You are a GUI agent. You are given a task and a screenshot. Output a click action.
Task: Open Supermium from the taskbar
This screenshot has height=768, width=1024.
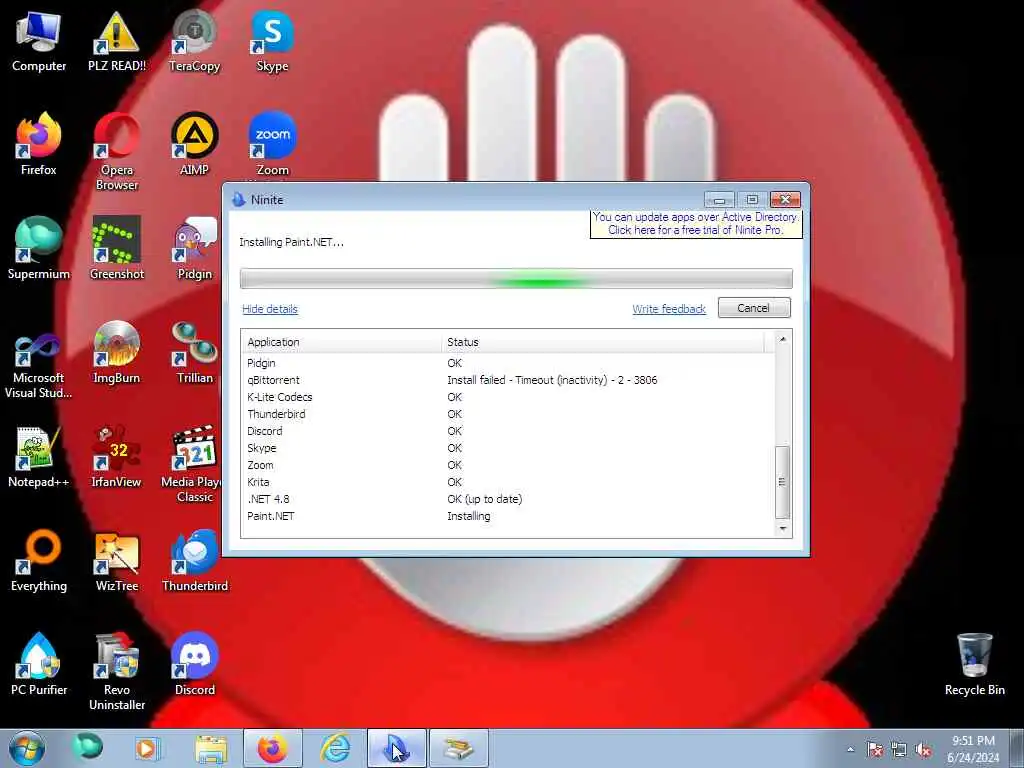(x=88, y=747)
